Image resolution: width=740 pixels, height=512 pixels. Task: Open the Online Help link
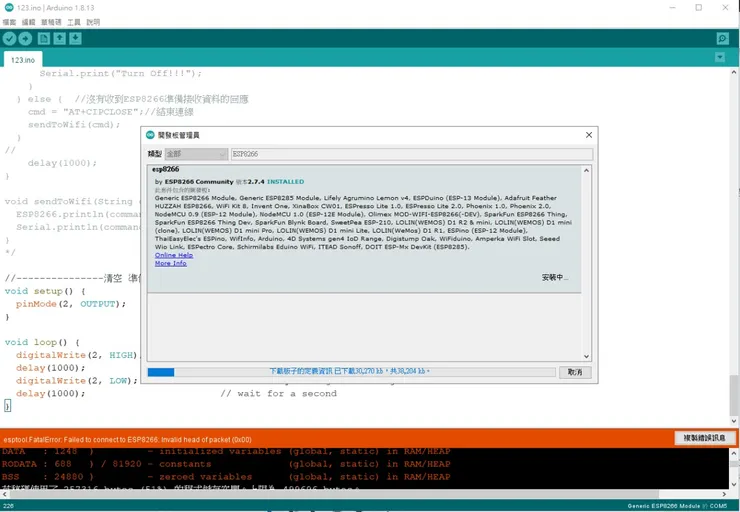pos(174,255)
